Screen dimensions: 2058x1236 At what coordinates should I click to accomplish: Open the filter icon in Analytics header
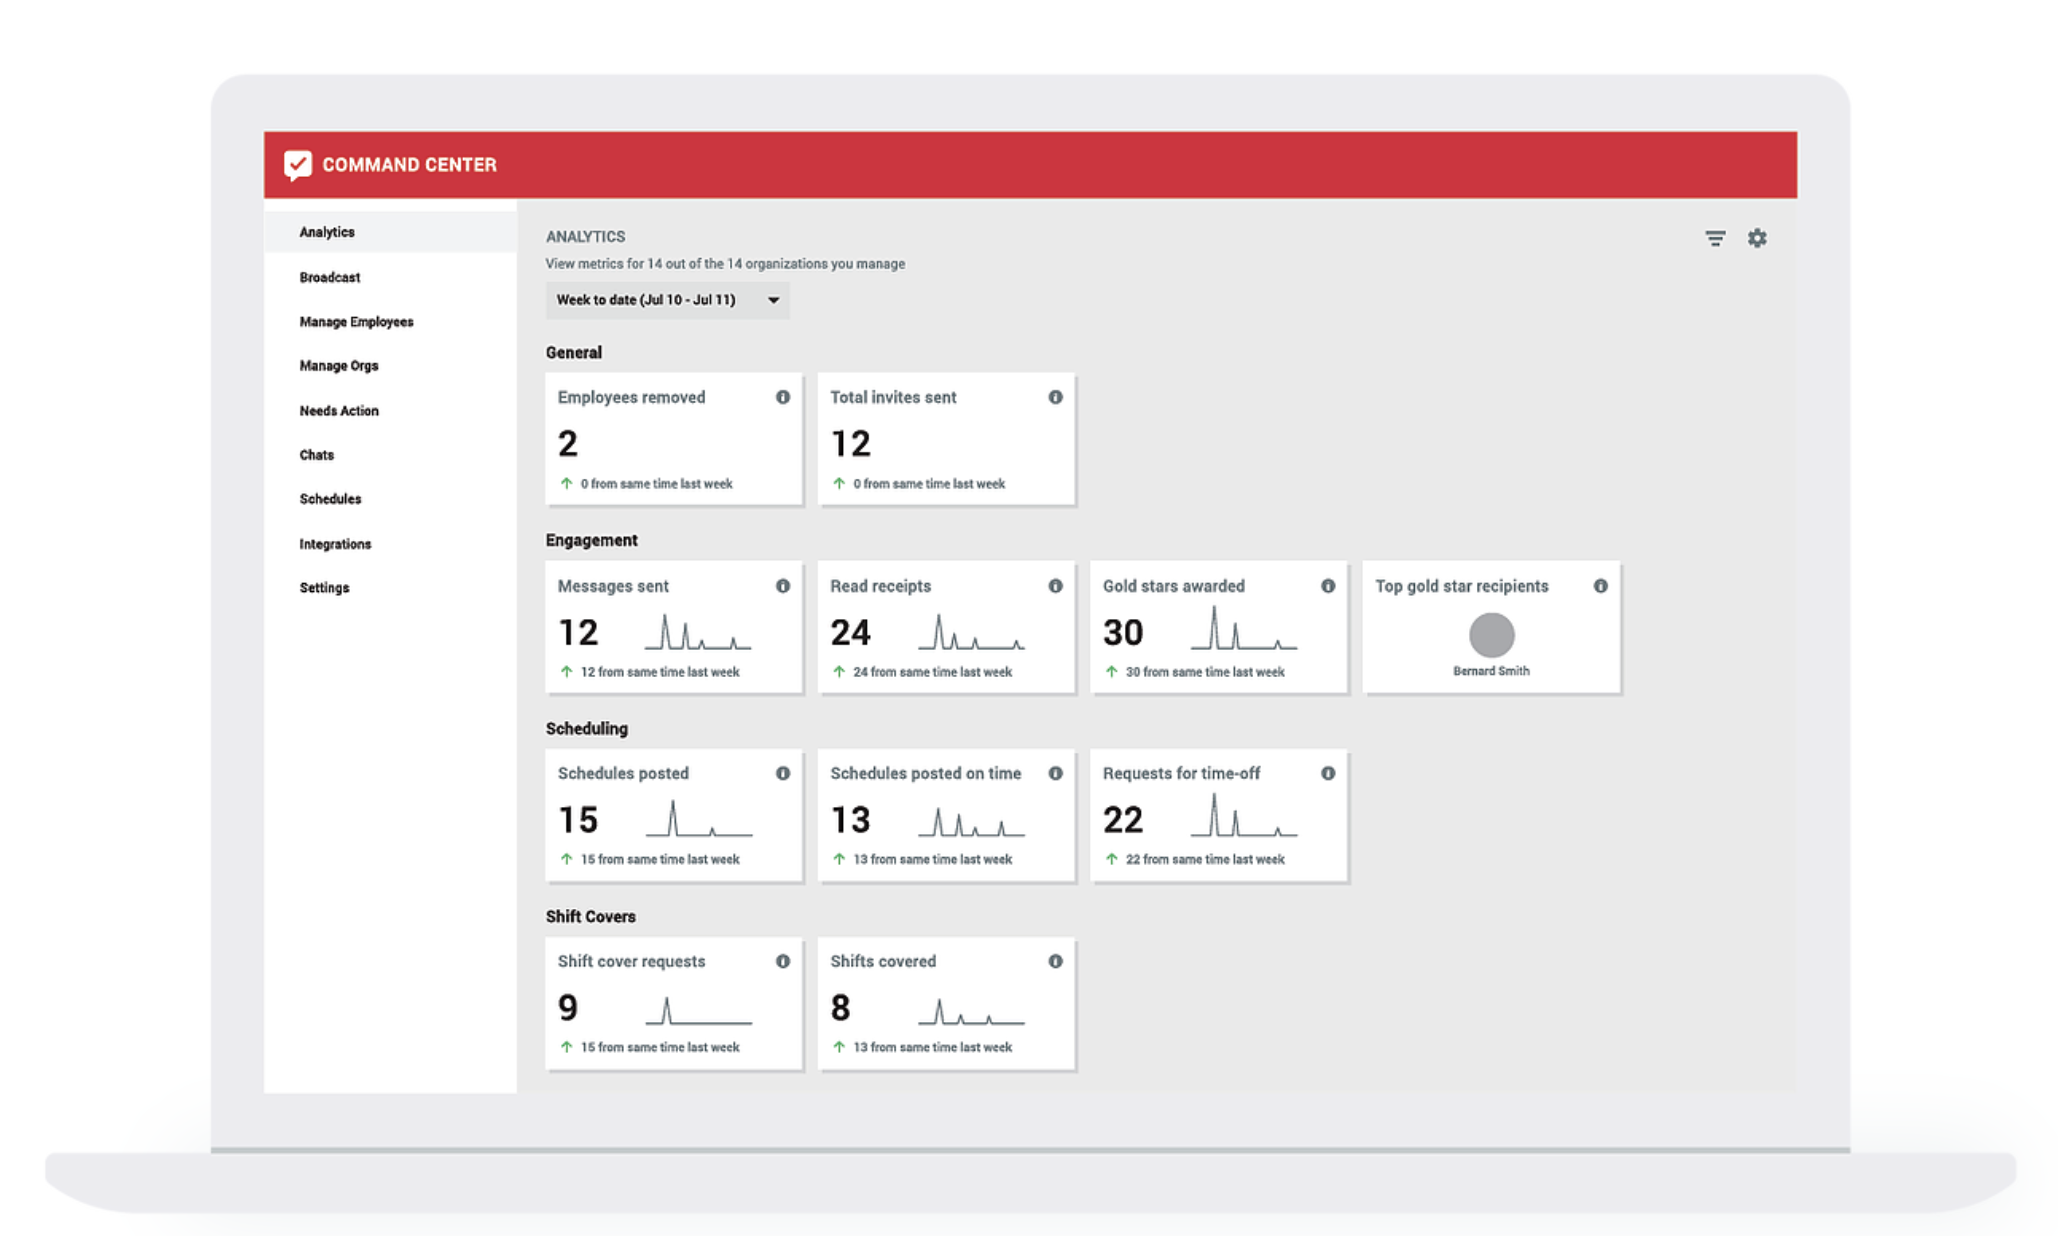tap(1714, 238)
